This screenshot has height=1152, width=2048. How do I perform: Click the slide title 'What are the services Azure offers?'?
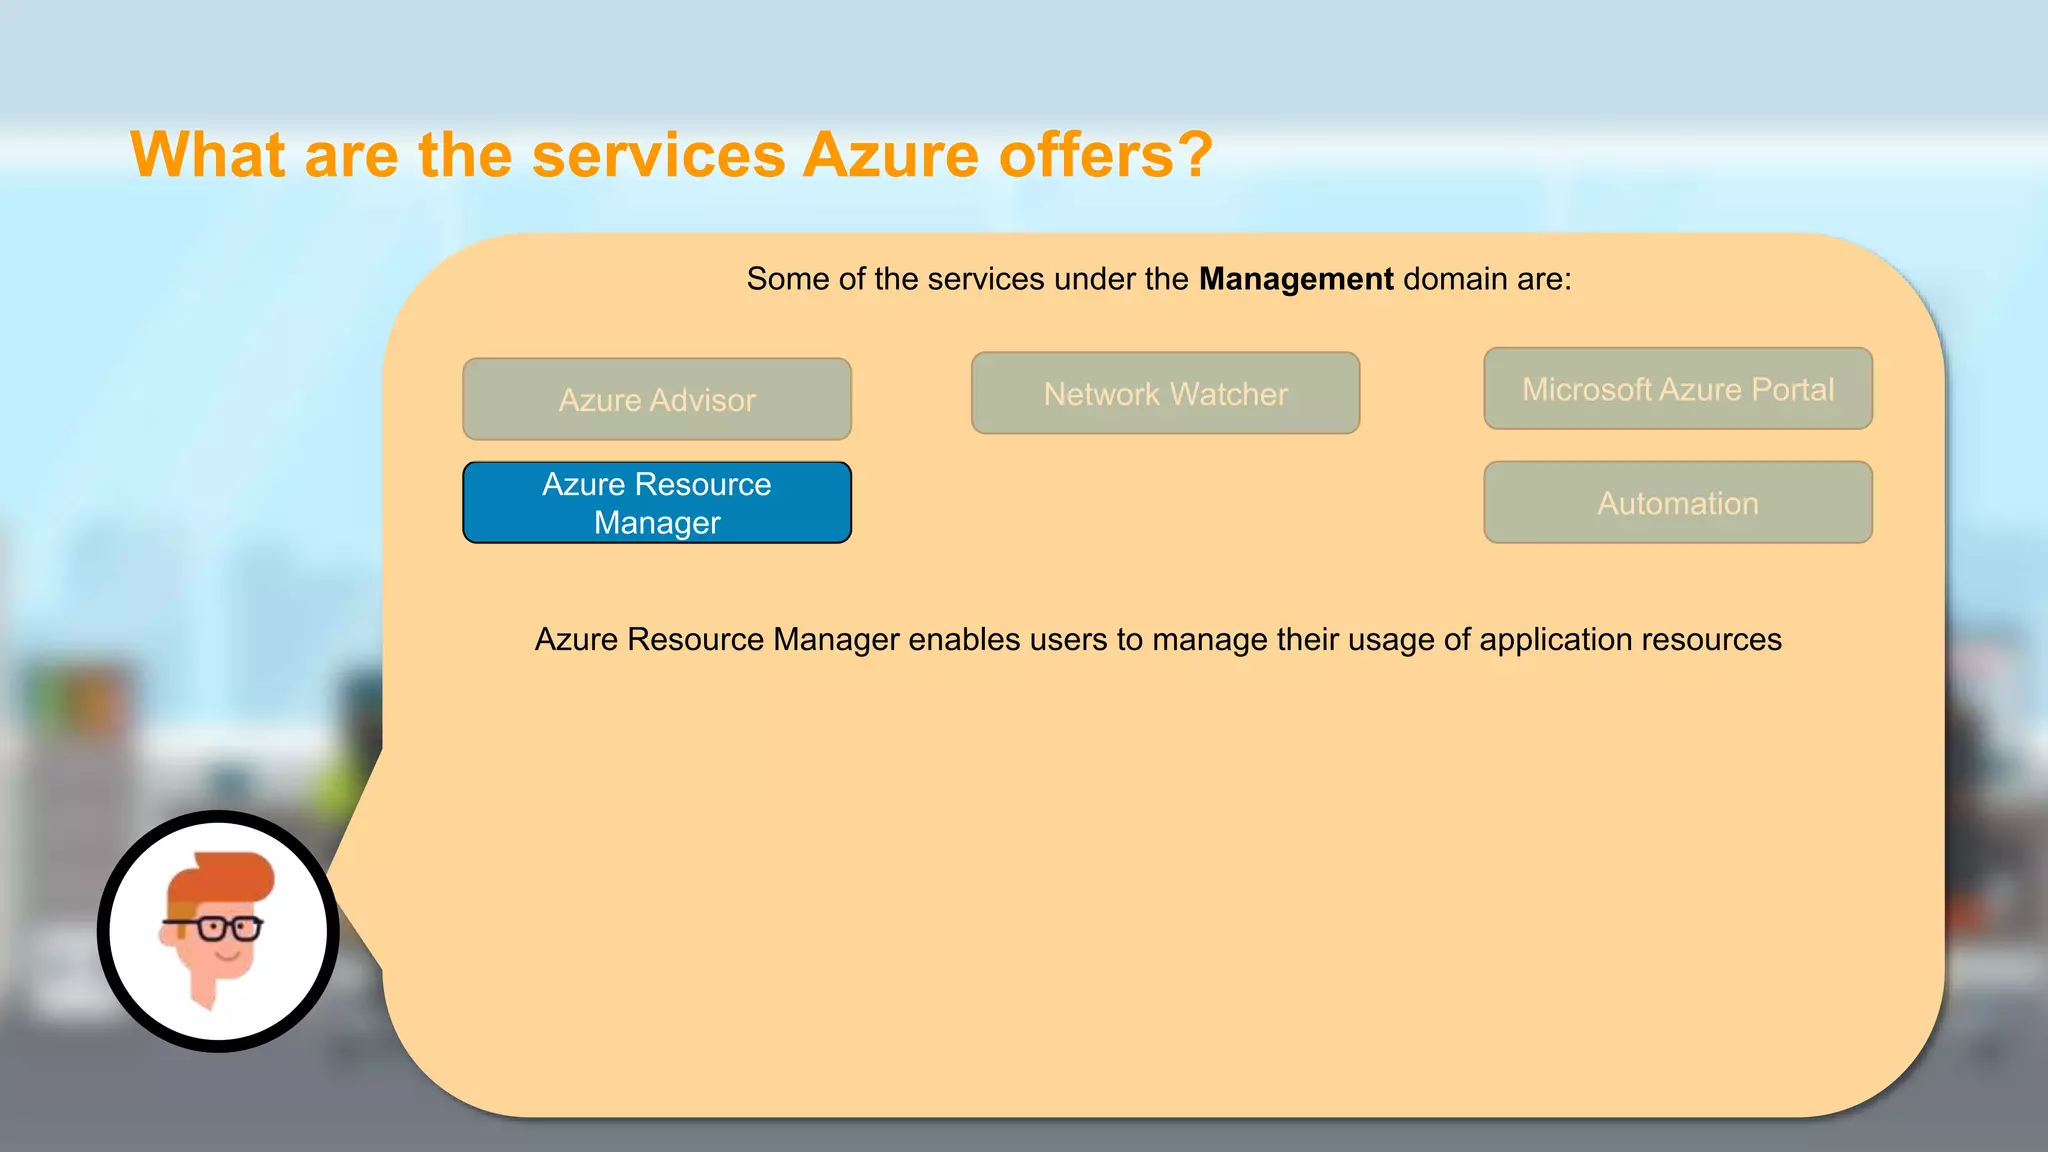(x=671, y=155)
